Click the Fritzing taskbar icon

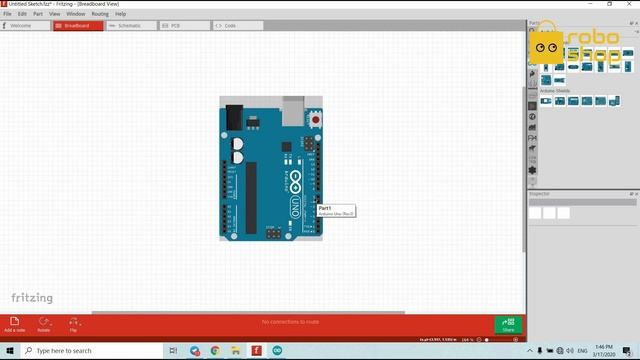(256, 351)
